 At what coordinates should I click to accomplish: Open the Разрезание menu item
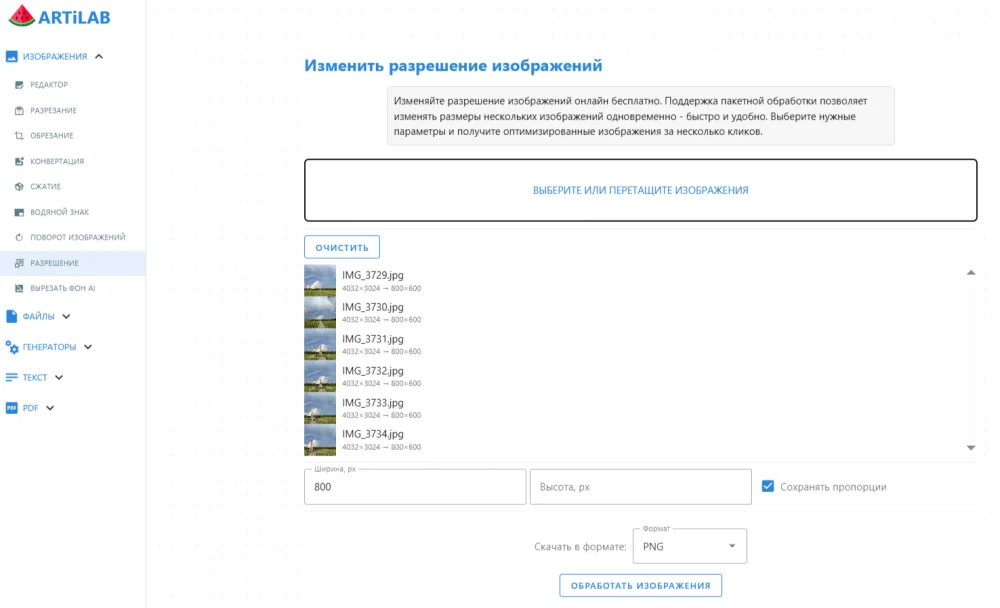(x=73, y=110)
